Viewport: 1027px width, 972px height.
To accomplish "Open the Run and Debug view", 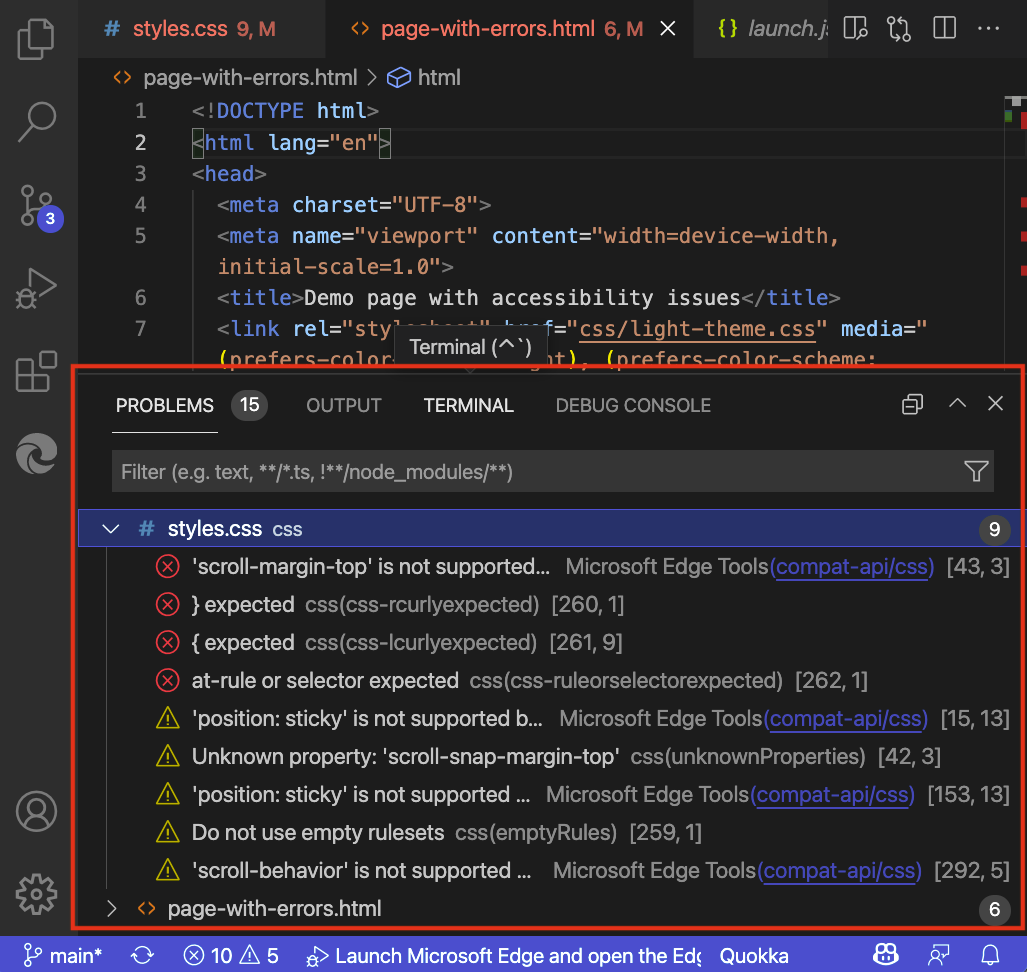I will click(x=36, y=288).
